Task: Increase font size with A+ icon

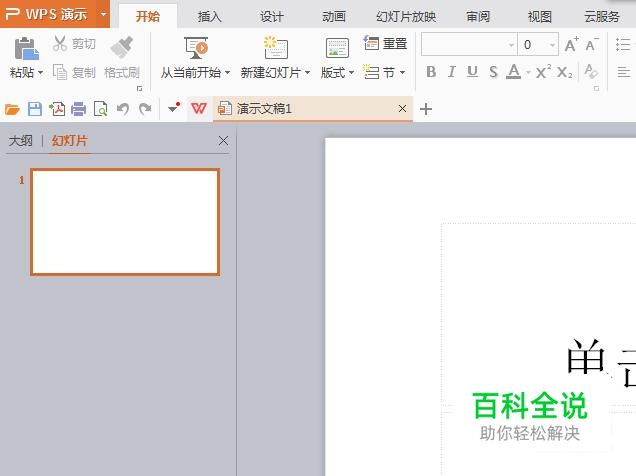Action: coord(571,44)
